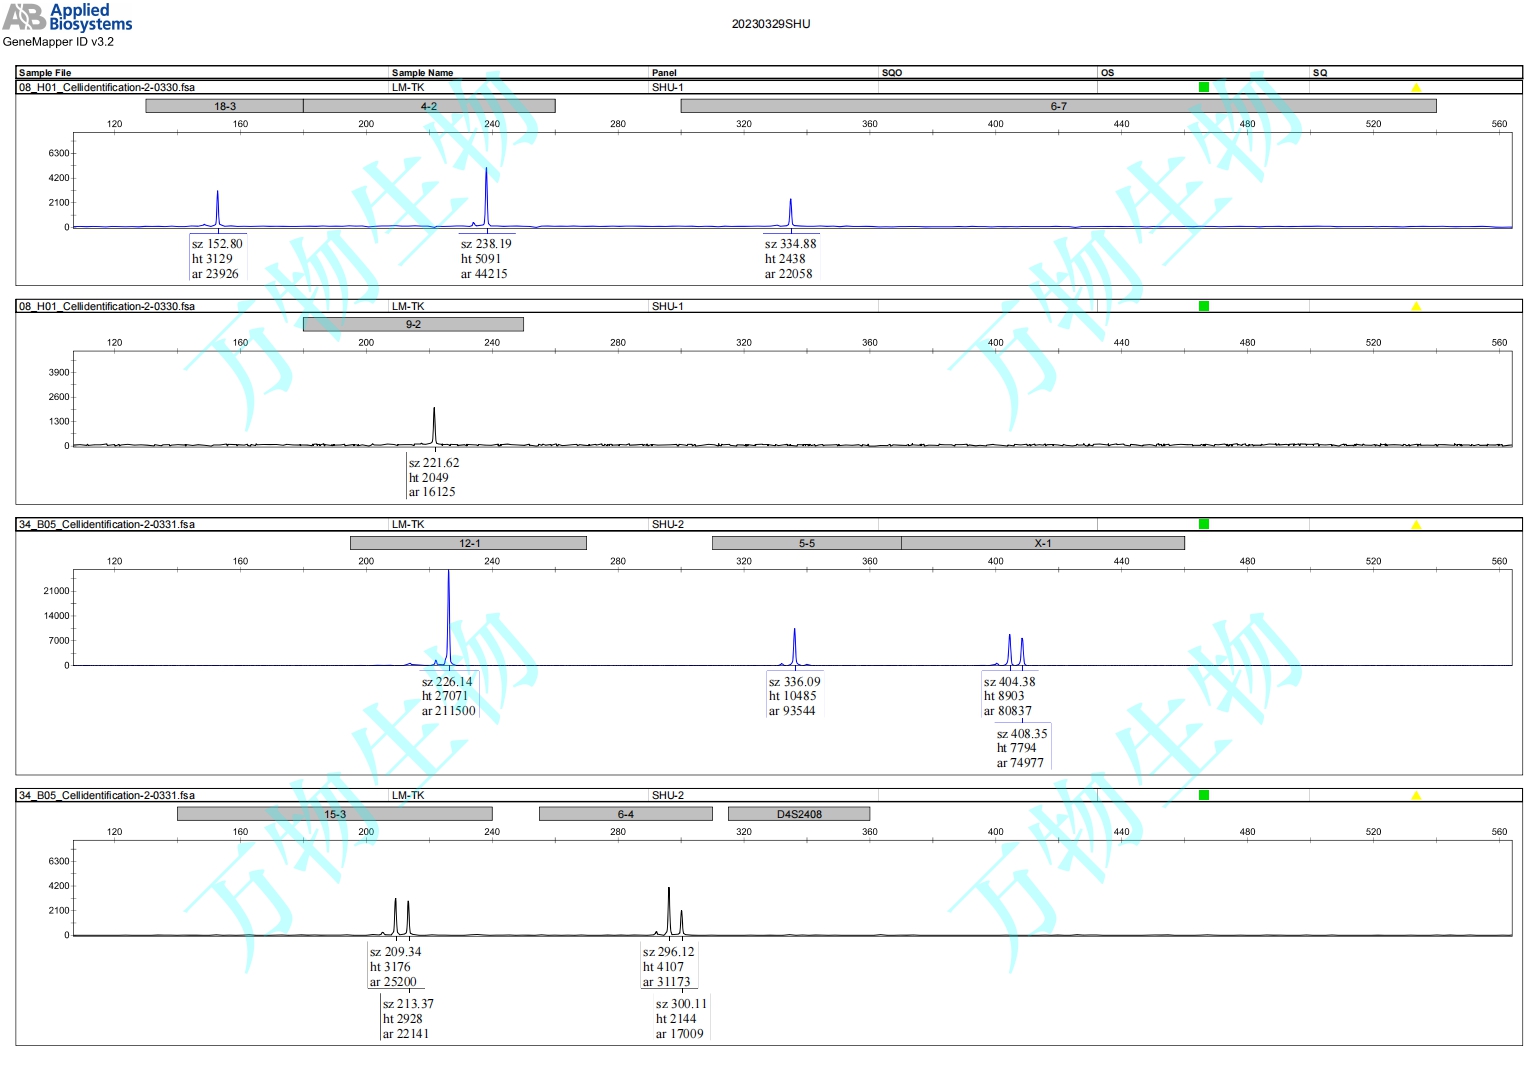This screenshot has width=1528, height=1084.
Task: Select the D4S2408 marker bar
Action: pos(799,814)
